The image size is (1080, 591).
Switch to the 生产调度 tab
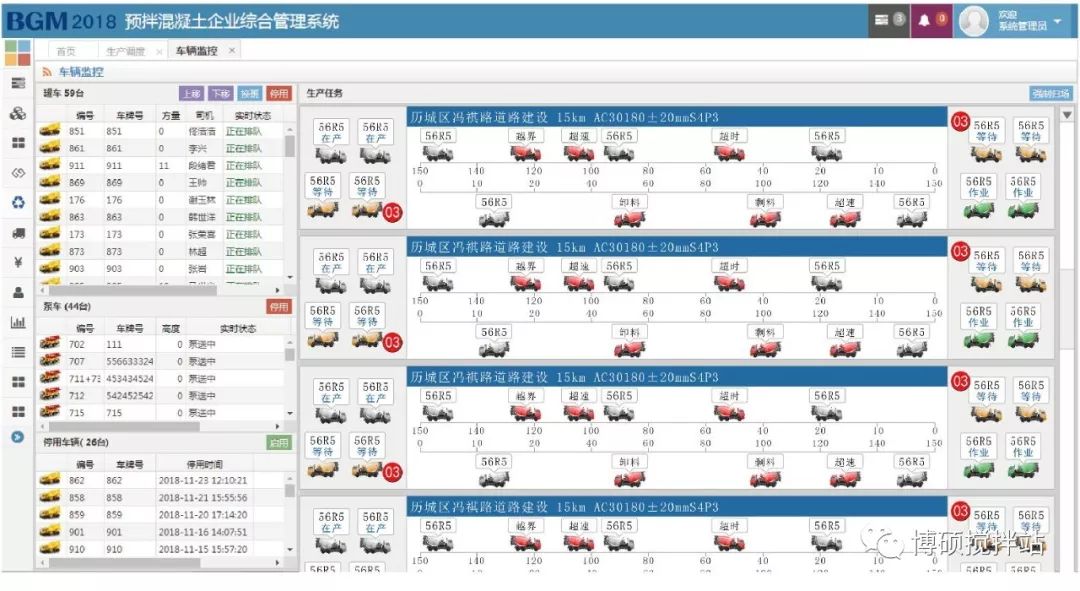point(126,51)
